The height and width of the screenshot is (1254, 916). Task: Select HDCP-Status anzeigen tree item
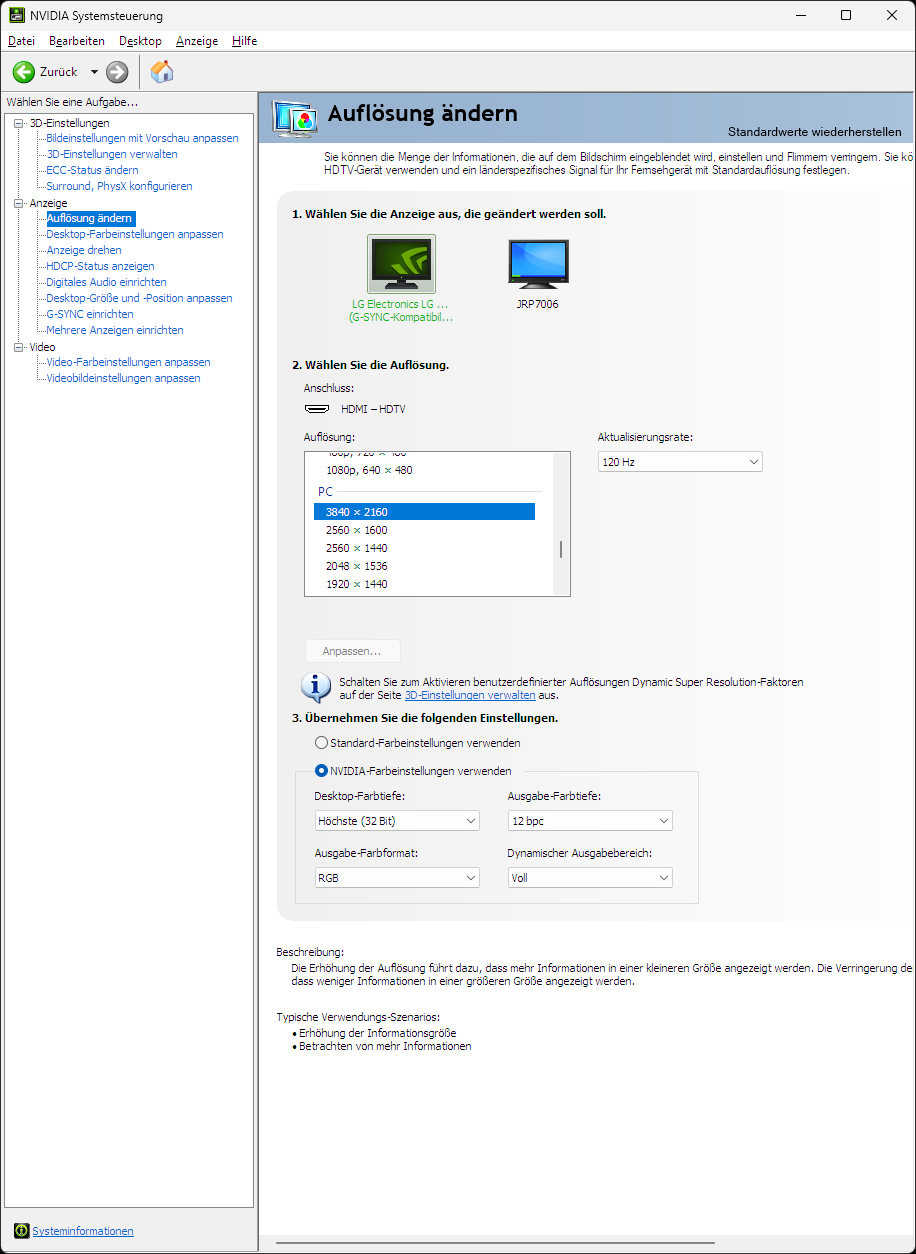point(100,266)
